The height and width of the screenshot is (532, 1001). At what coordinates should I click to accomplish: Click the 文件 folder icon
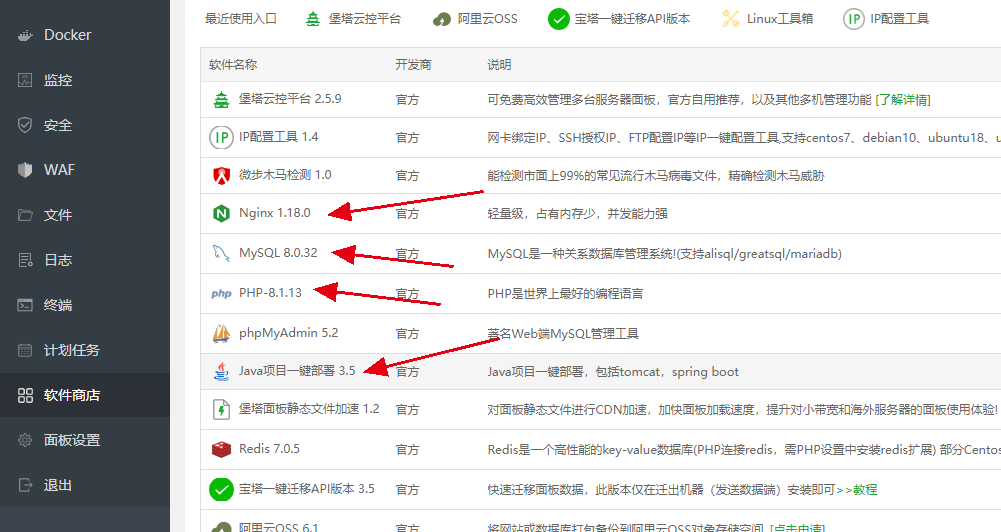pyautogui.click(x=25, y=215)
